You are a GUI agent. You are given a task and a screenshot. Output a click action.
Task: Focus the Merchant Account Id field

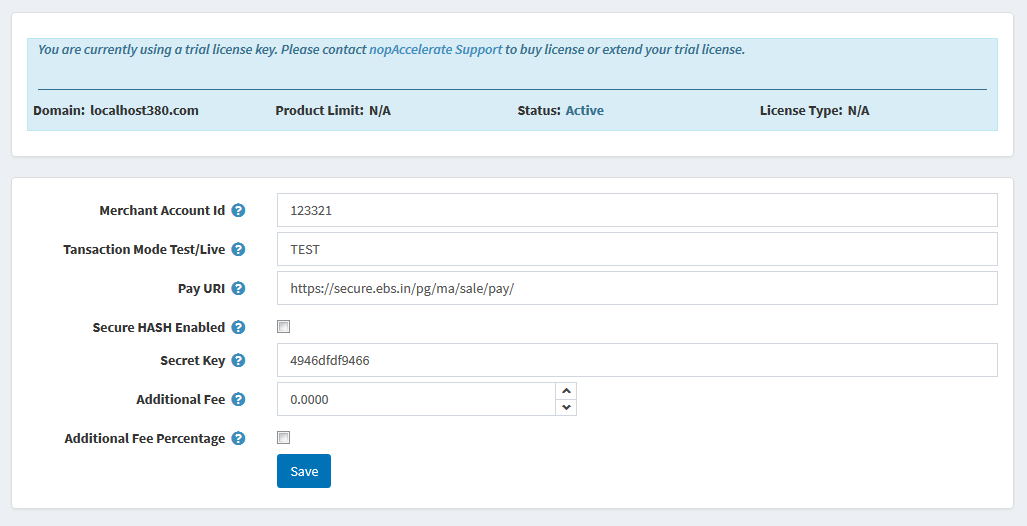point(637,210)
